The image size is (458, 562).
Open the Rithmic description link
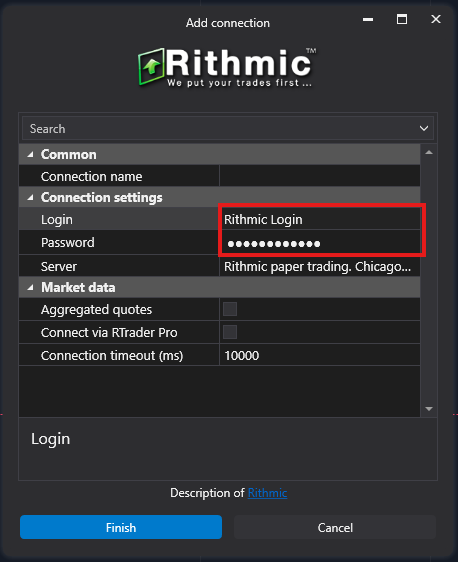click(x=267, y=493)
